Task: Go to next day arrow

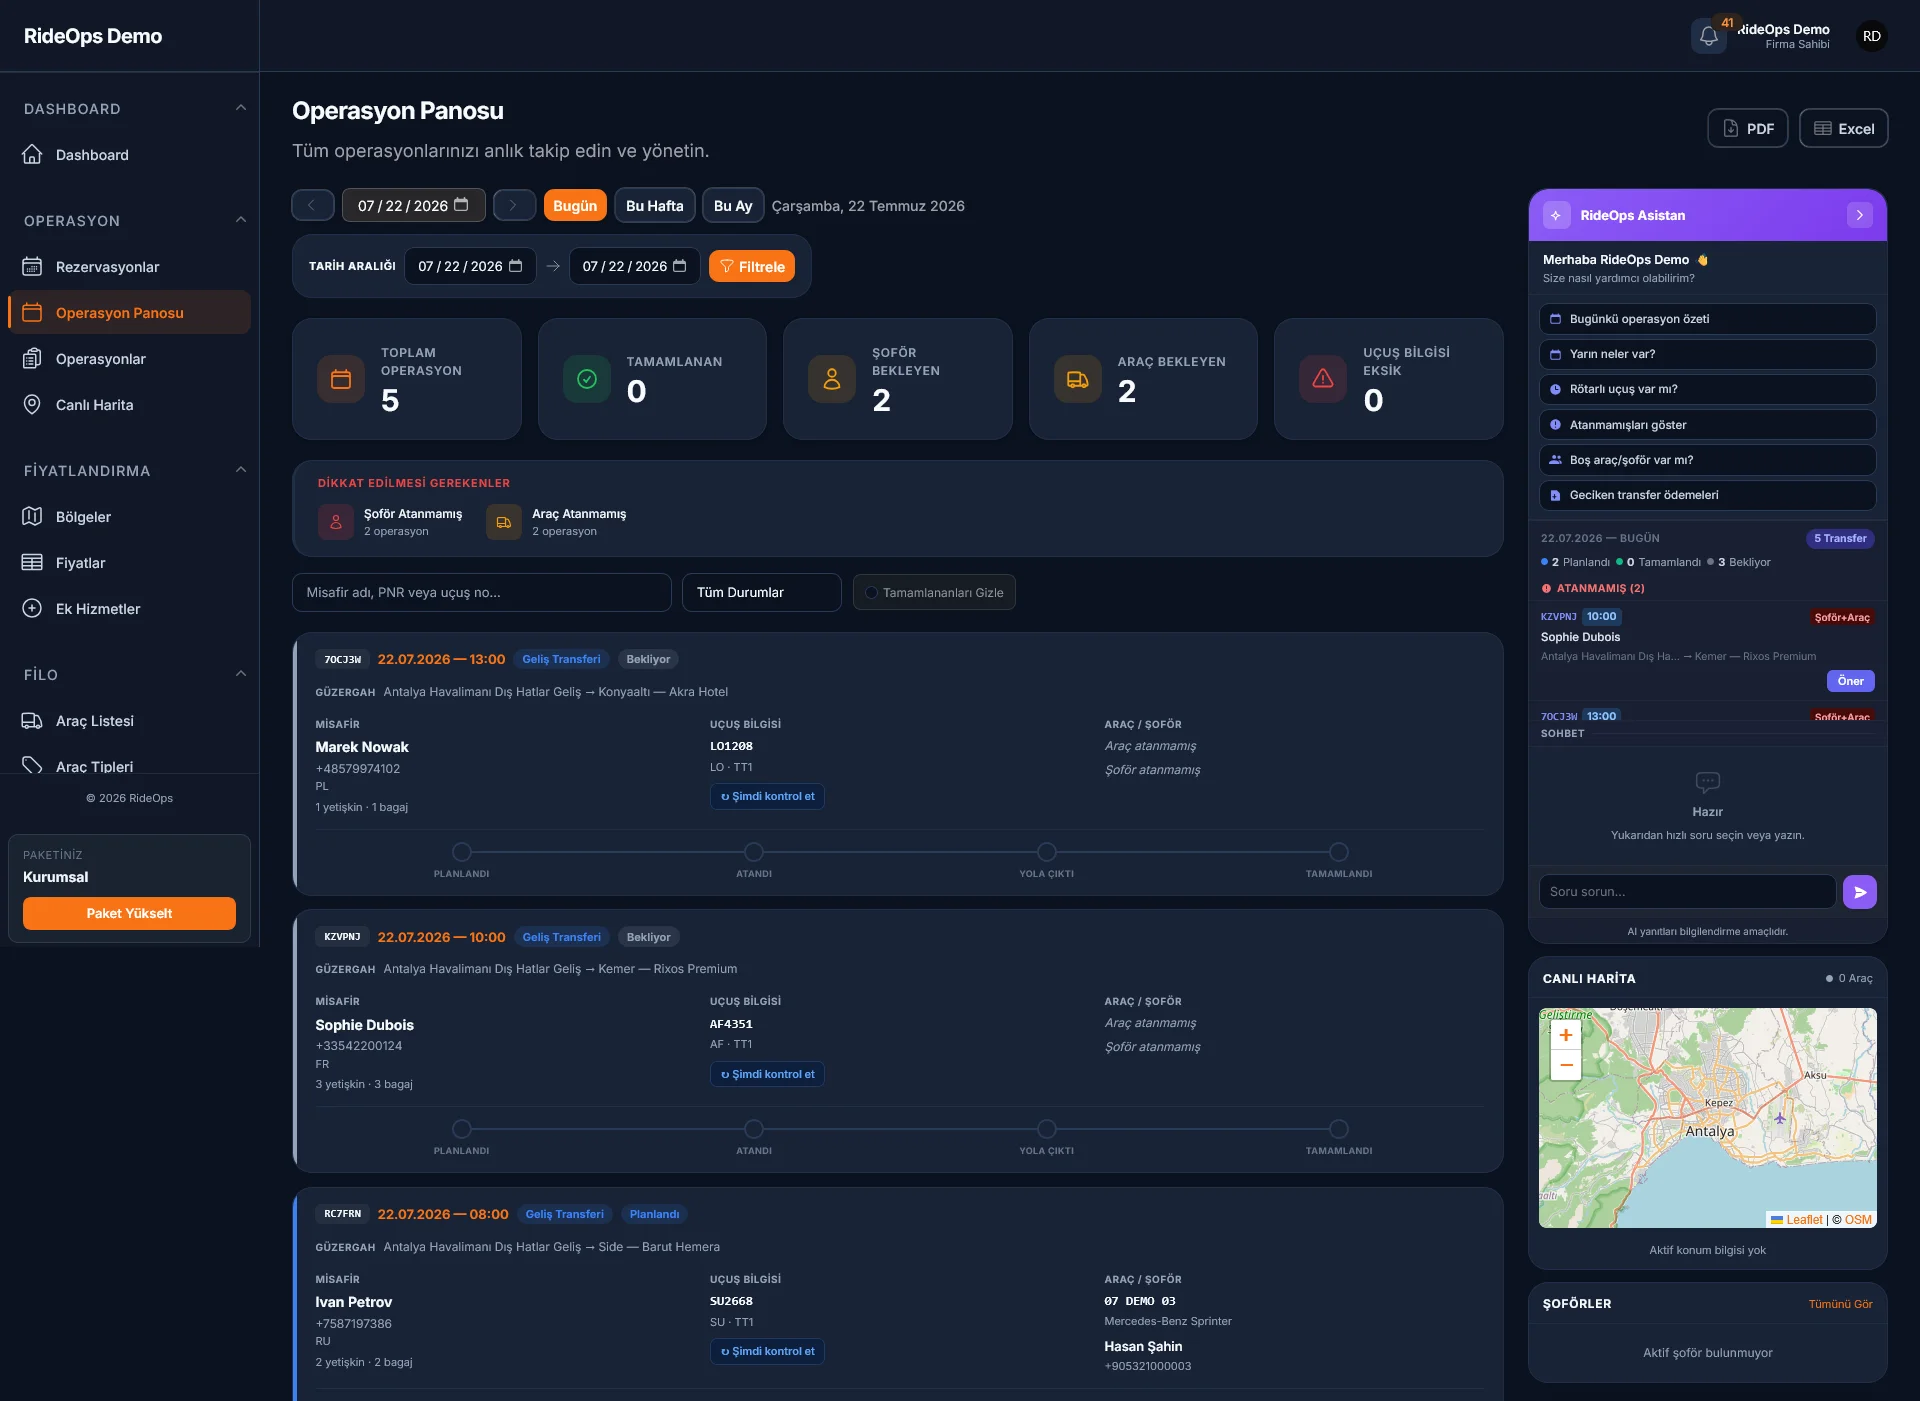Action: 514,205
